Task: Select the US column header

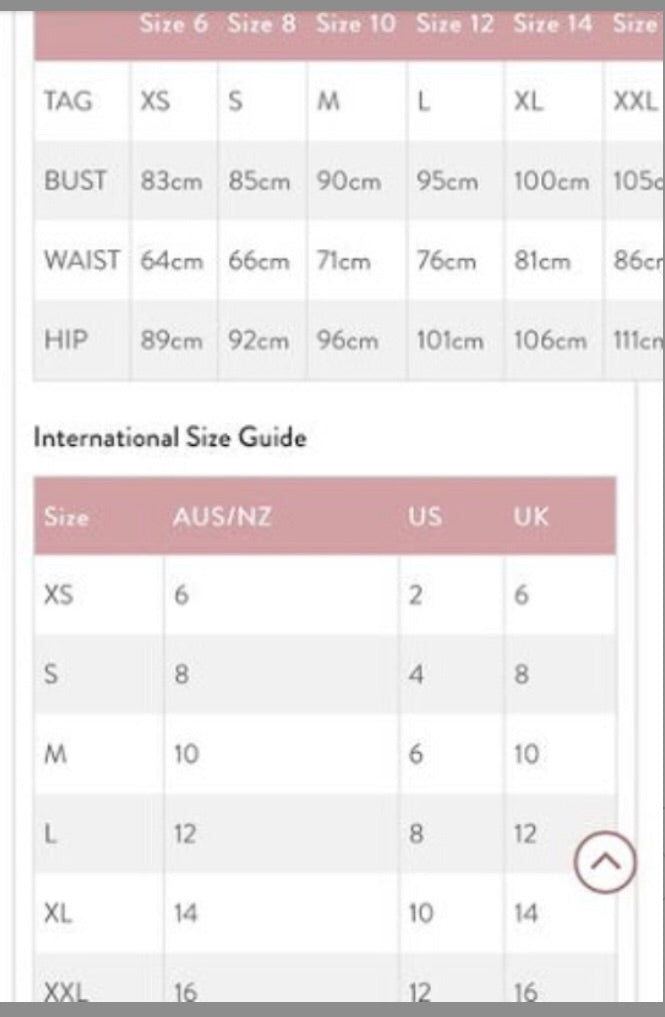Action: (x=424, y=518)
